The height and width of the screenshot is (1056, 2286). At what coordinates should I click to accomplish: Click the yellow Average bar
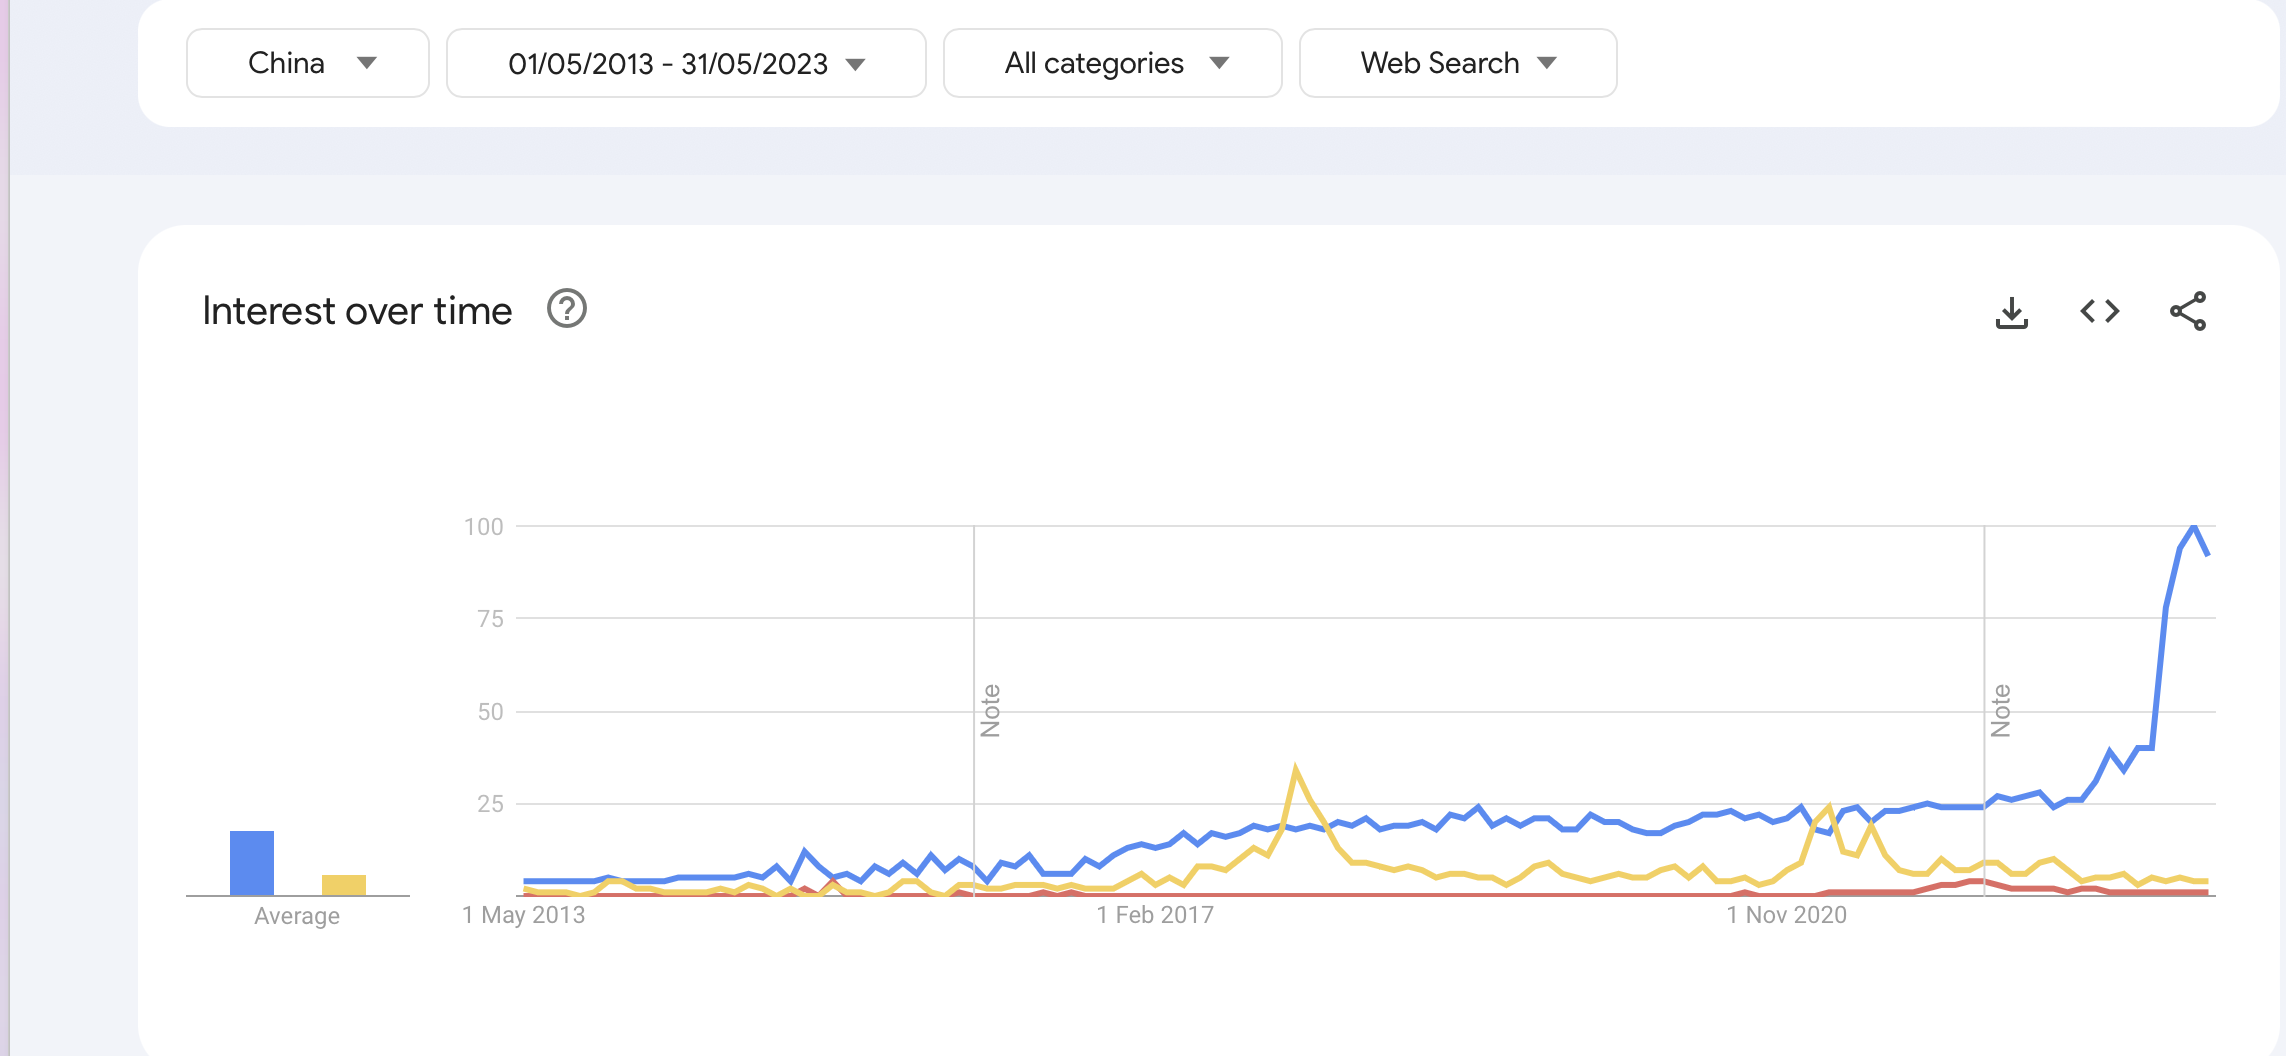344,885
